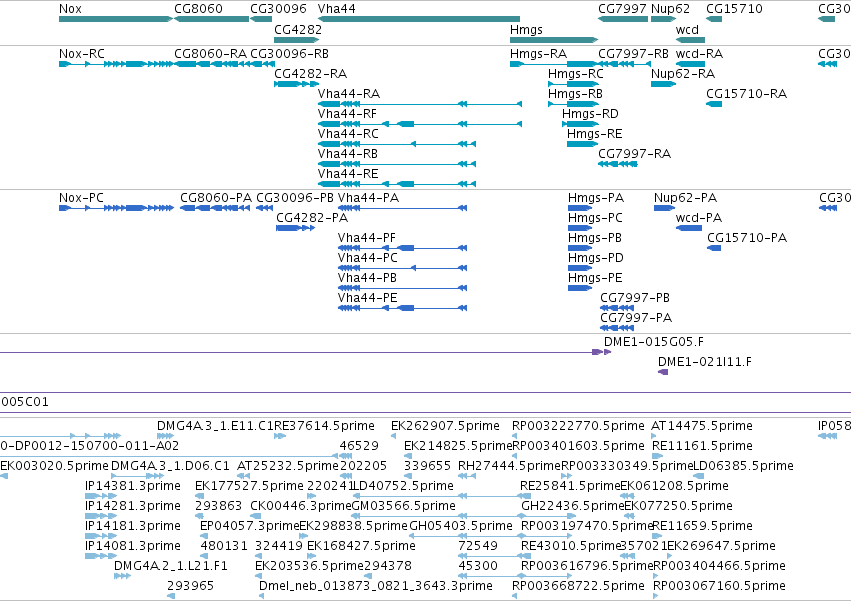851x601 pixels.
Task: Click EST label LD06385.5prime
Action: (x=744, y=466)
